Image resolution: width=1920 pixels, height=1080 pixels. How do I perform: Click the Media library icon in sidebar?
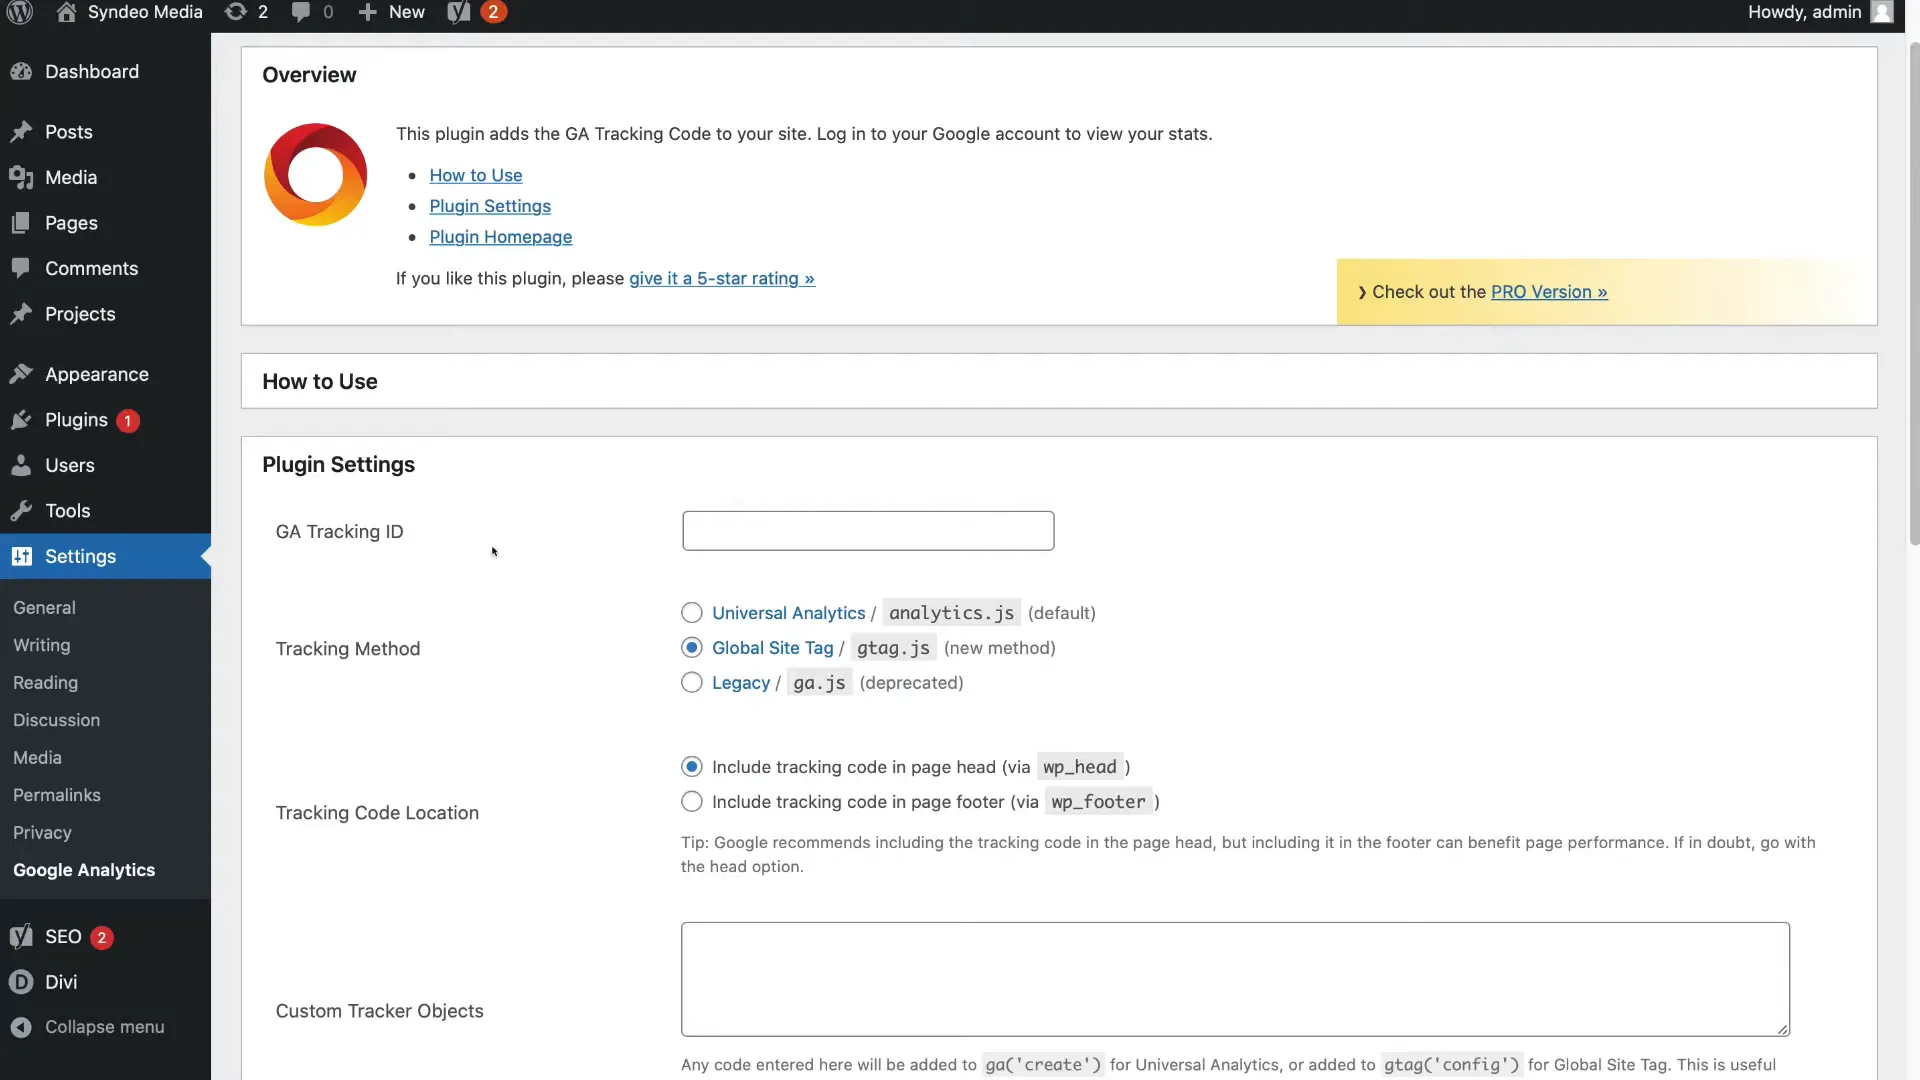coord(21,178)
